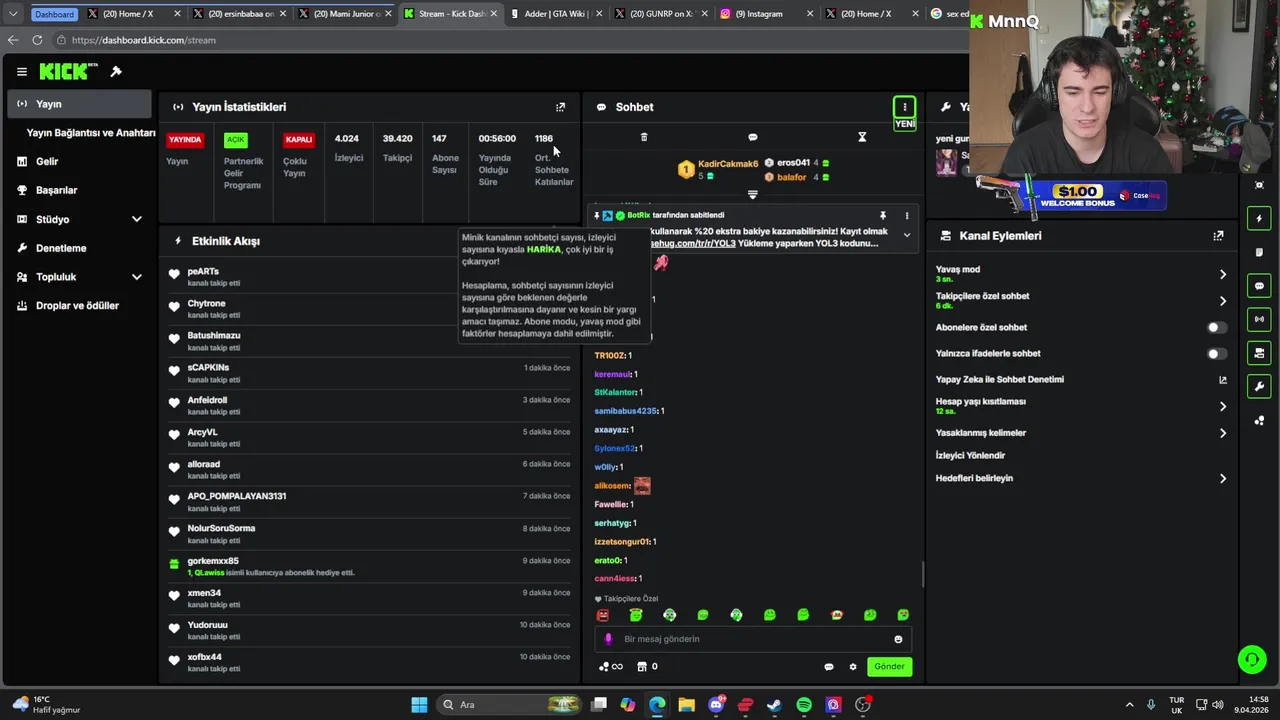The height and width of the screenshot is (720, 1280).
Task: Open Droplar ve ödüller in sidebar
Action: 79,306
